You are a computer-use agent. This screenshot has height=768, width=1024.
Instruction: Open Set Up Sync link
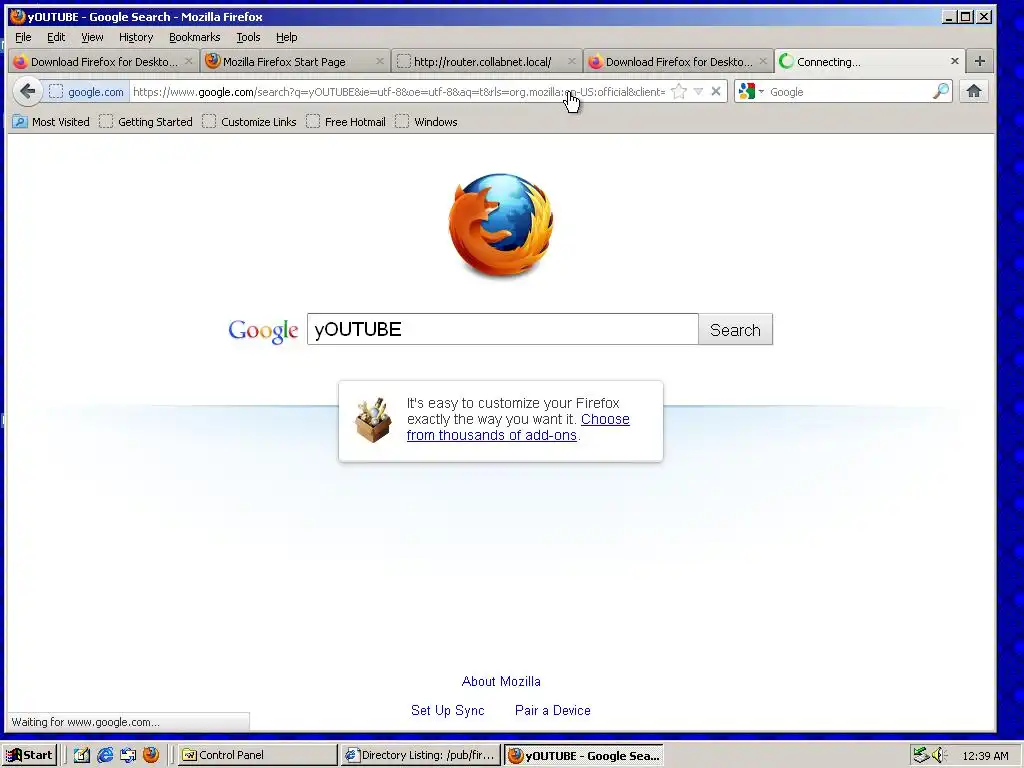[x=447, y=710]
